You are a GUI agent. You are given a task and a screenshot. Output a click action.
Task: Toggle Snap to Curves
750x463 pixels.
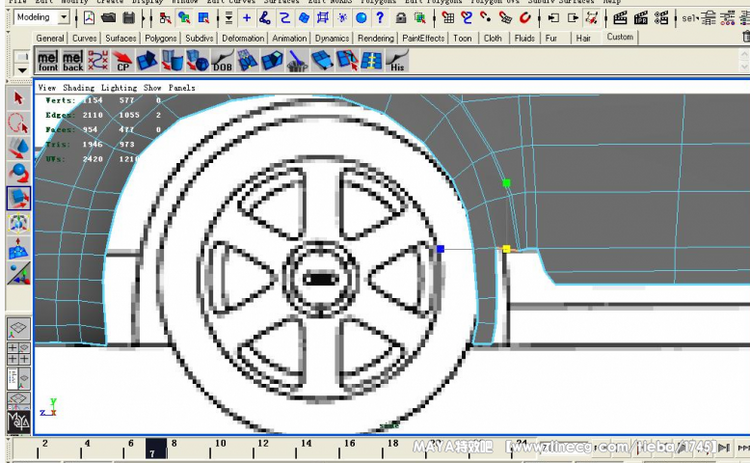[x=467, y=18]
